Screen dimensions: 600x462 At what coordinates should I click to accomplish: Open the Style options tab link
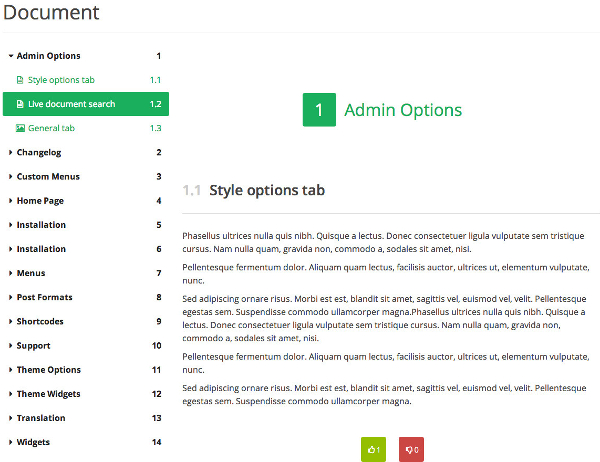click(61, 80)
